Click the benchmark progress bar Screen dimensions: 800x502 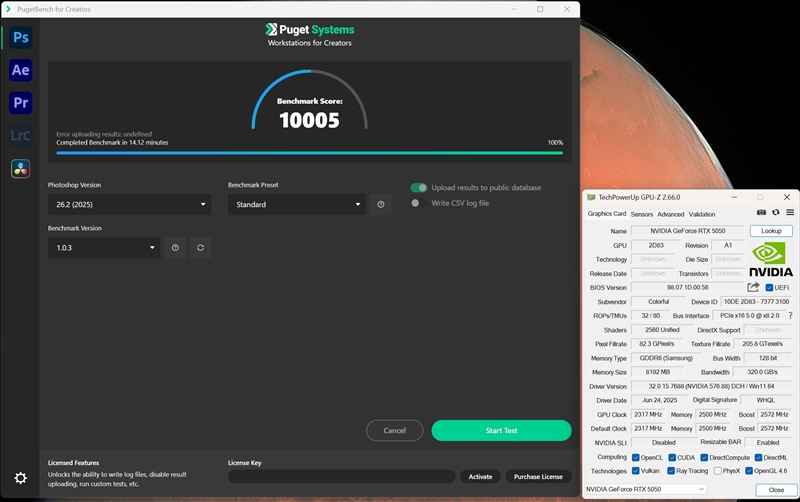pyautogui.click(x=310, y=153)
